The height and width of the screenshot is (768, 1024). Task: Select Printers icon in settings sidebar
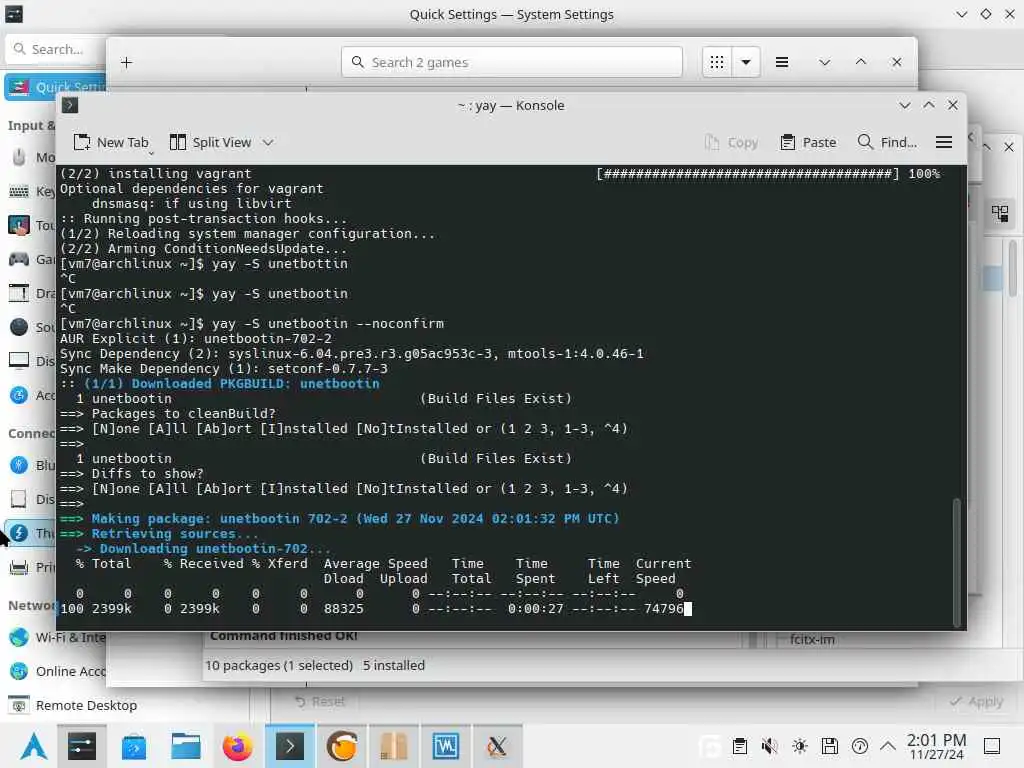19,567
